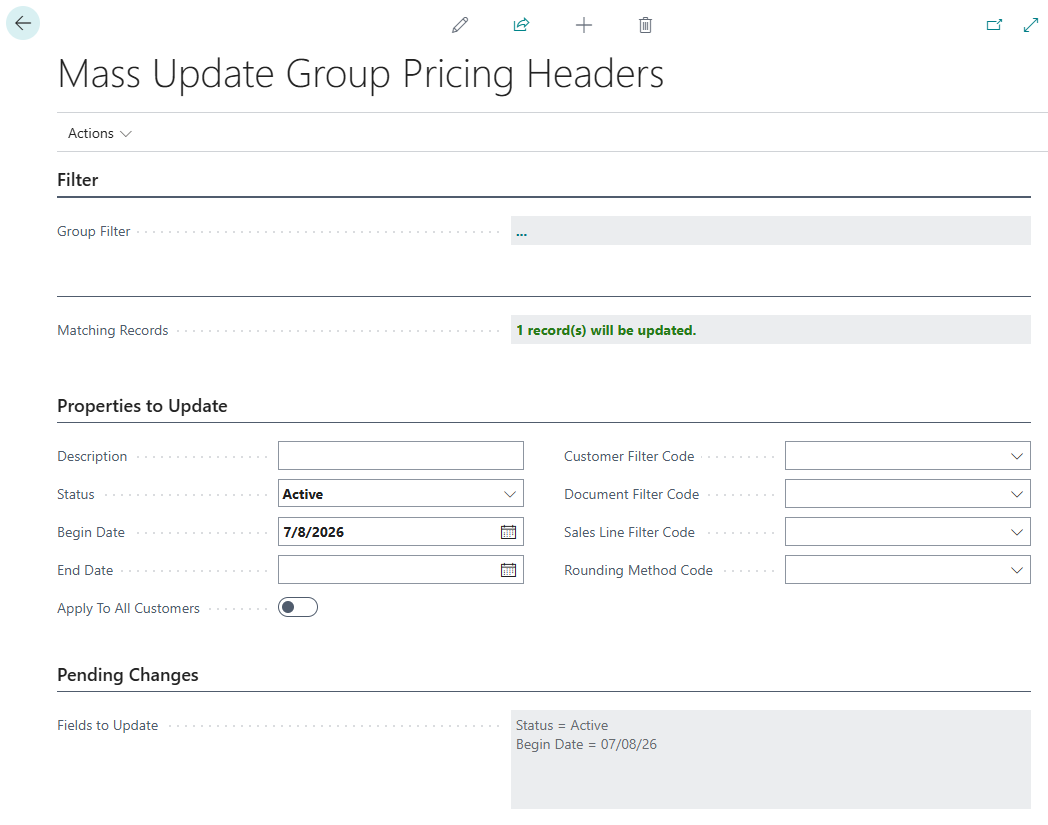
Task: Delete using the trash can icon
Action: [x=645, y=25]
